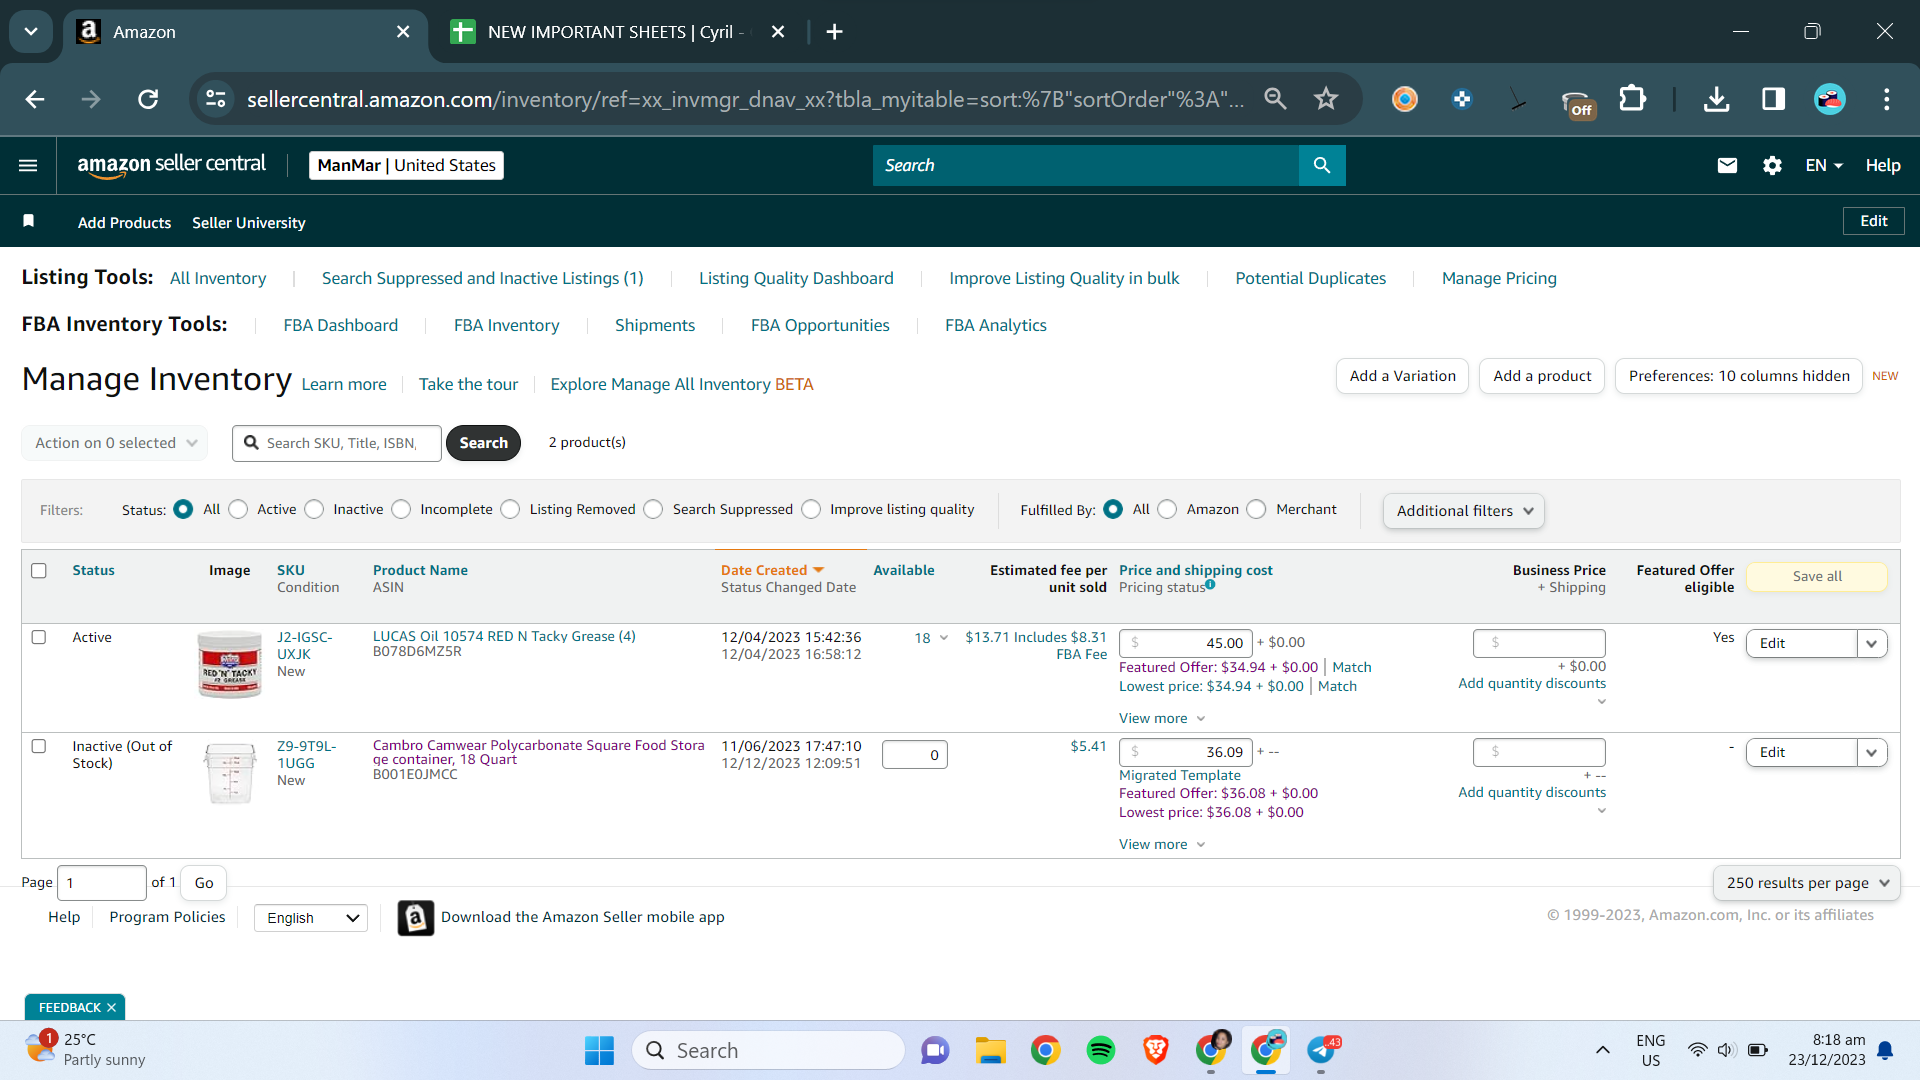
Task: Click the Amazon Seller mobile app icon
Action: pyautogui.click(x=416, y=917)
